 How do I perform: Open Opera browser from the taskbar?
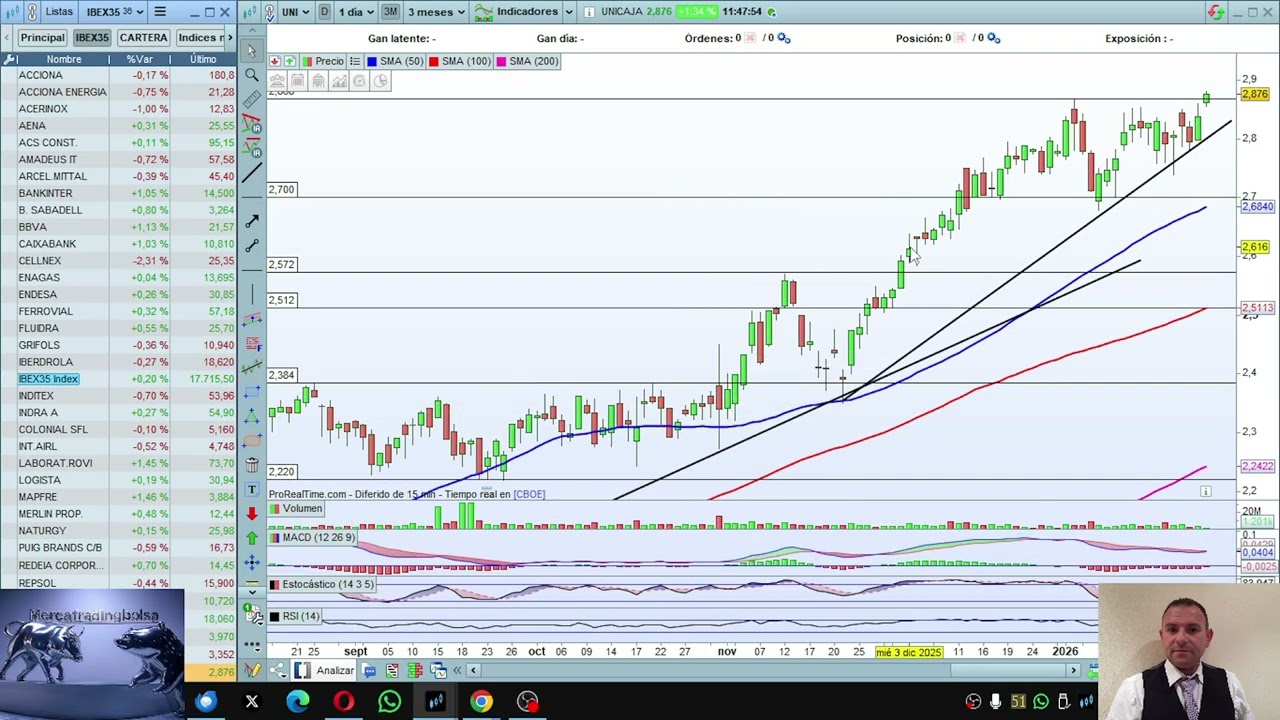coord(343,702)
